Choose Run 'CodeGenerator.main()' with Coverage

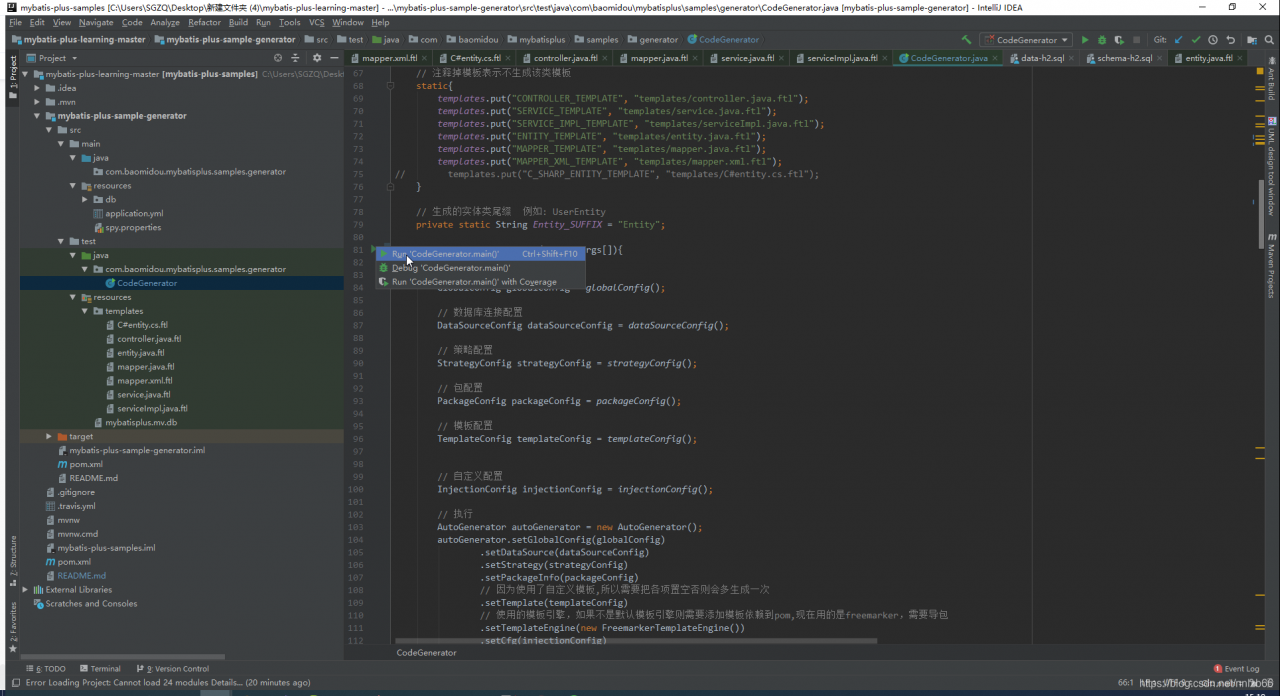click(481, 282)
